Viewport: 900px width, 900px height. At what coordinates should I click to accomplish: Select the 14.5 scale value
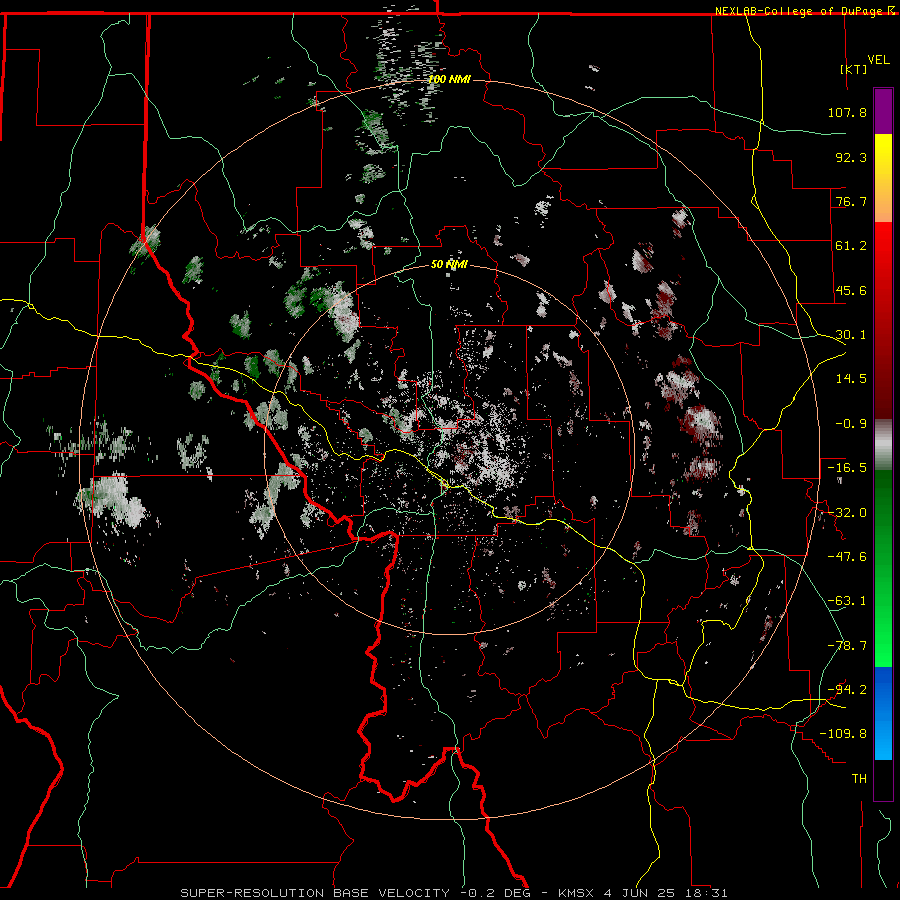click(851, 379)
